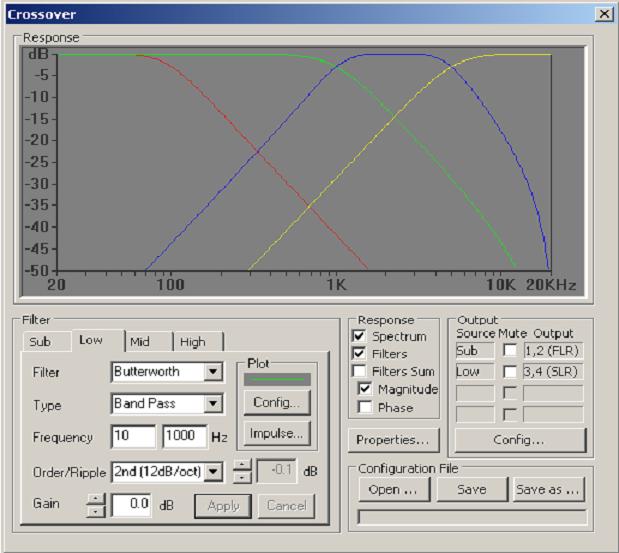Click the Properties button

(x=392, y=439)
